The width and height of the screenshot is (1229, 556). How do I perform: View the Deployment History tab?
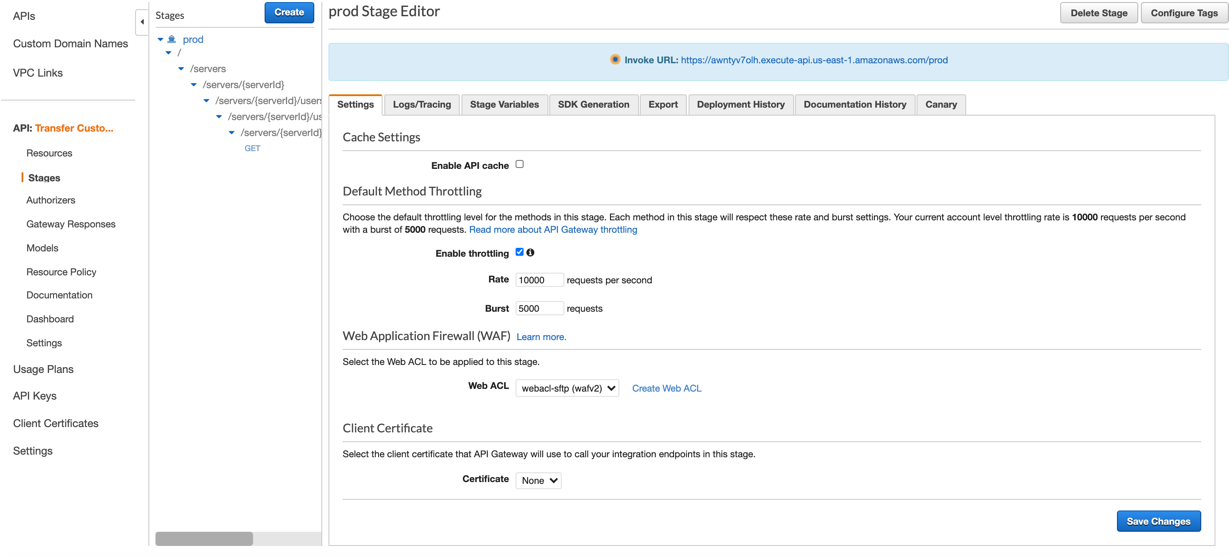[741, 104]
